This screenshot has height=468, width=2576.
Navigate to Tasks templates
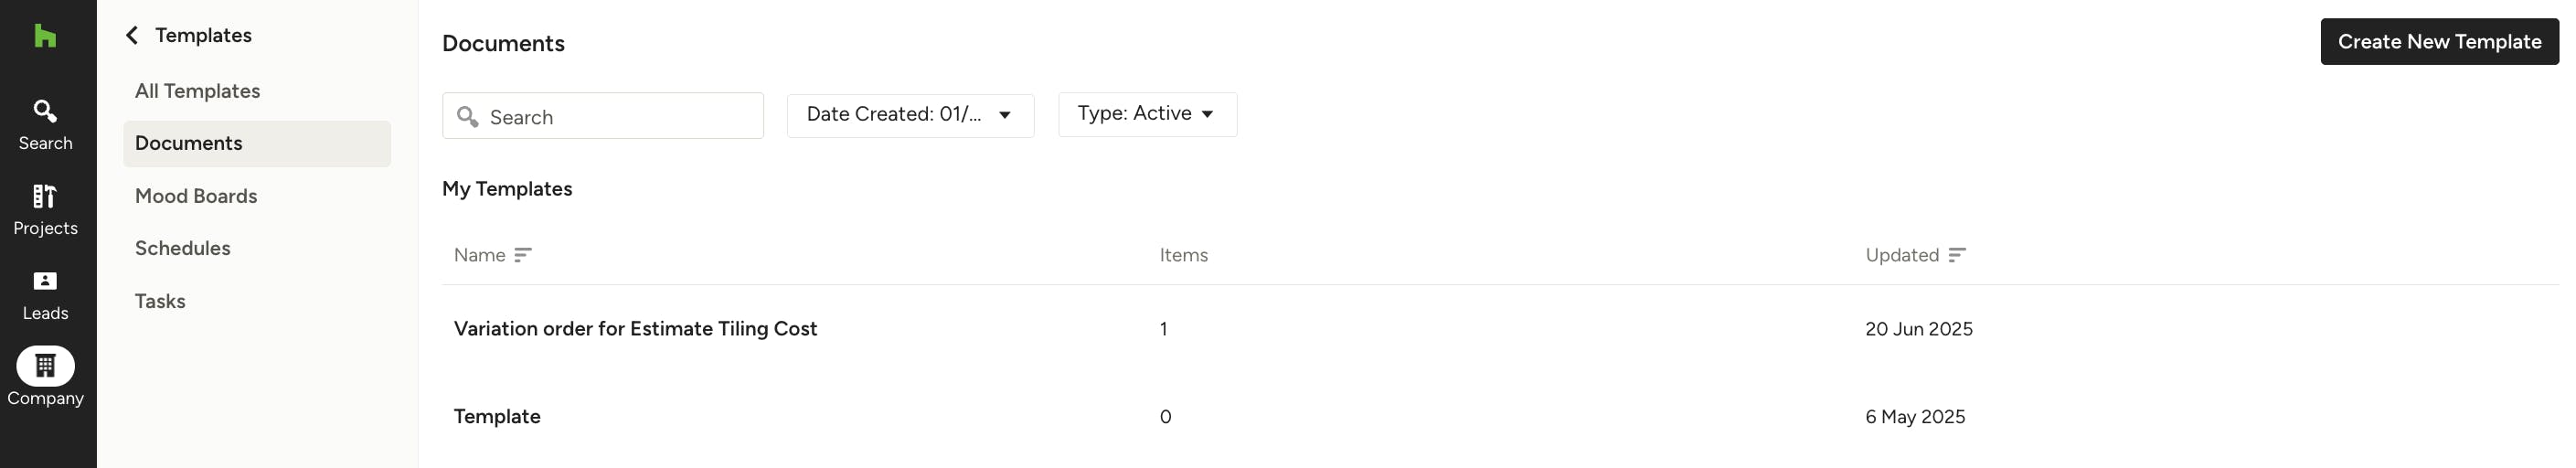tap(160, 301)
